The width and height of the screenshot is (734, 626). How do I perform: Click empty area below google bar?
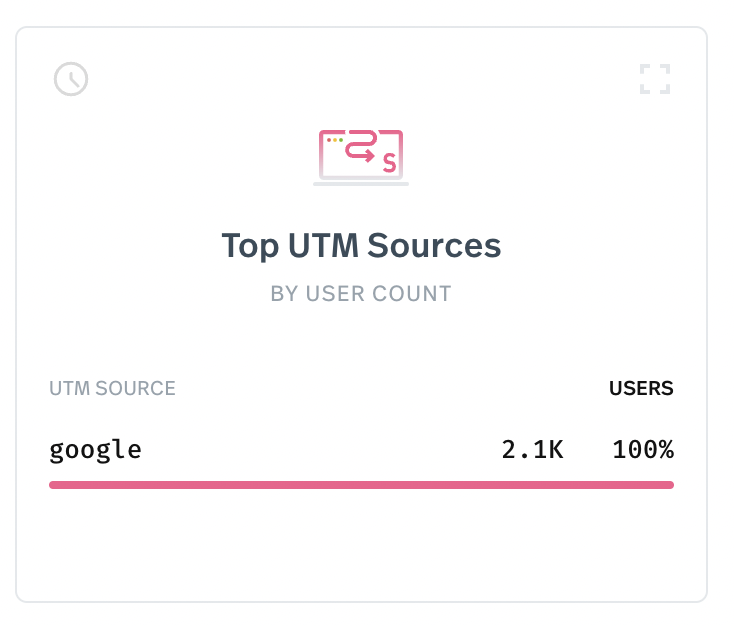361,543
